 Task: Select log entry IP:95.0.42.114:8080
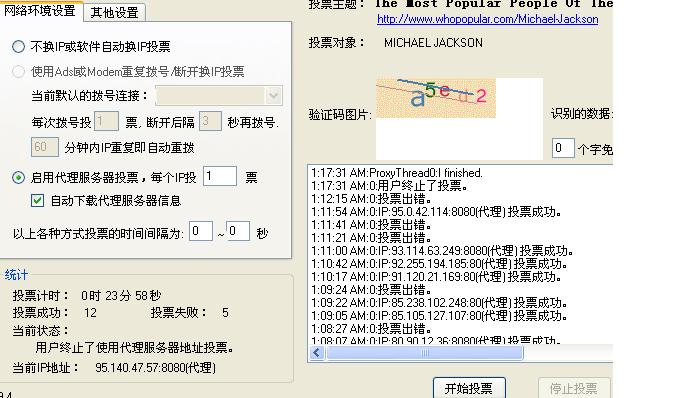point(436,212)
